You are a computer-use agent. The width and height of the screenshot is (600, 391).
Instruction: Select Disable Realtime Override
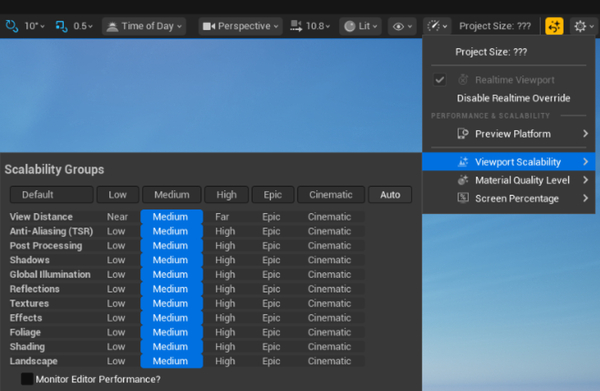(513, 98)
